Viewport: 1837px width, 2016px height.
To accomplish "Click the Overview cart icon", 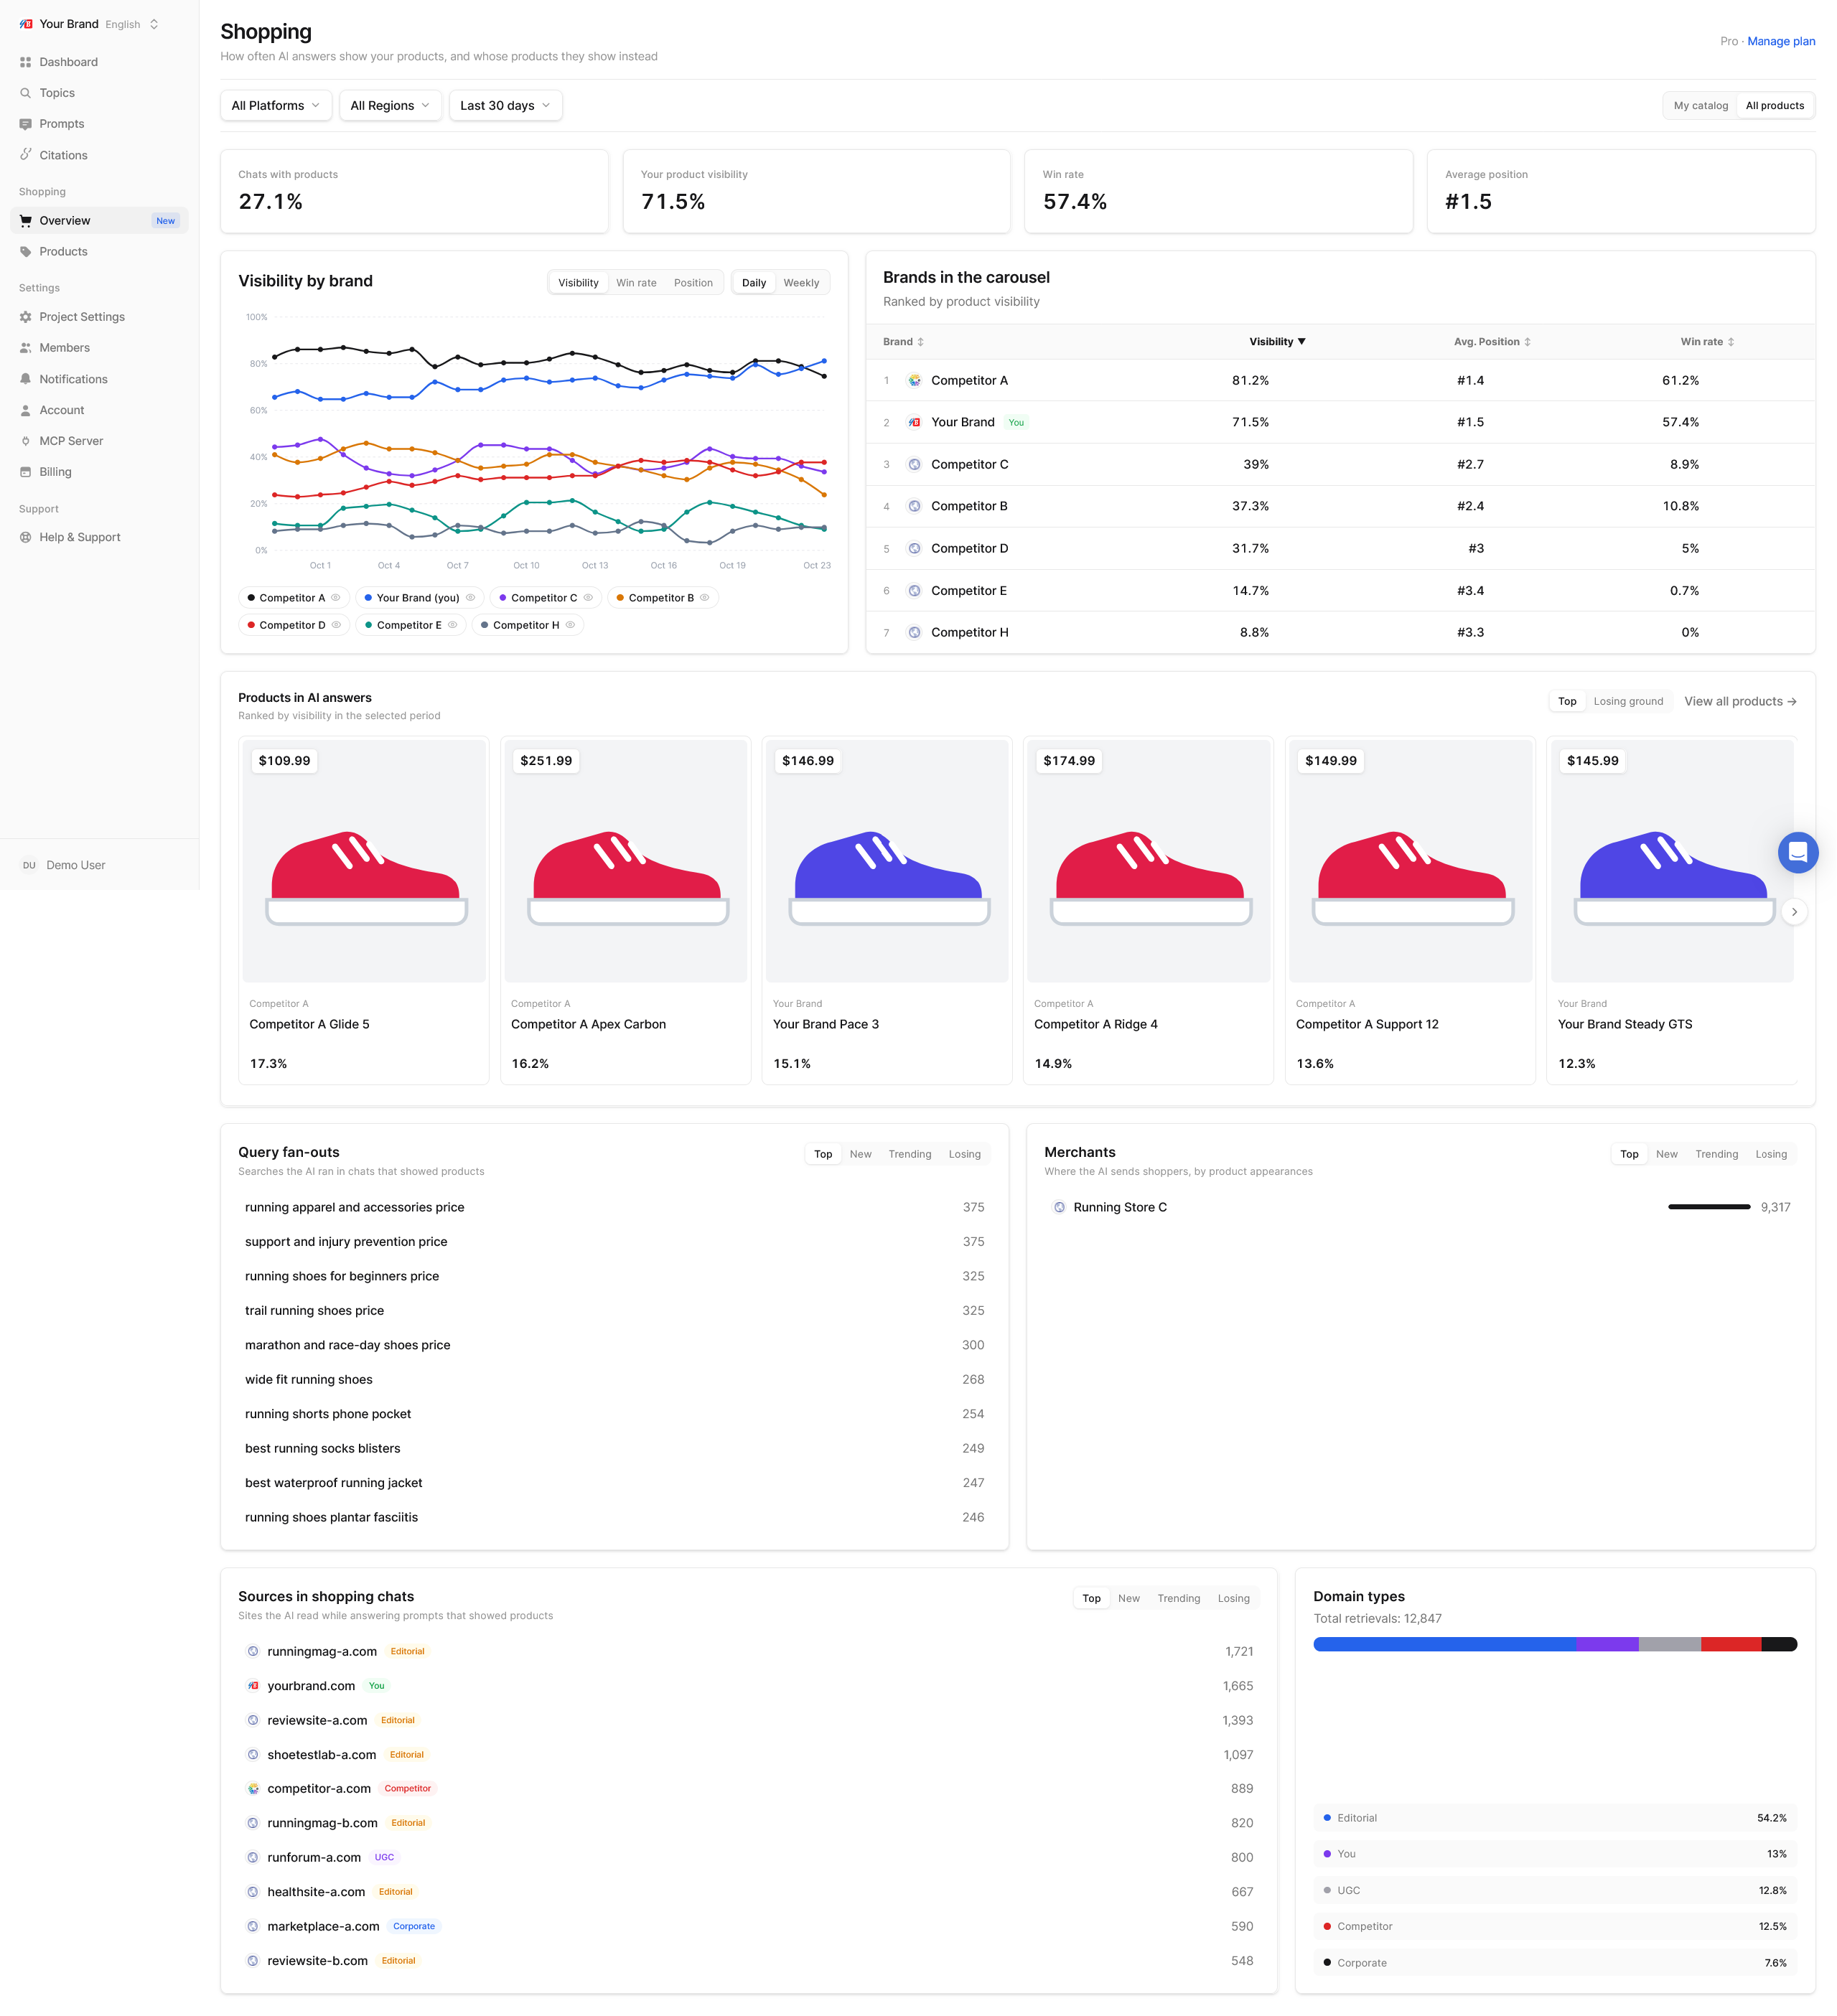I will pos(26,221).
